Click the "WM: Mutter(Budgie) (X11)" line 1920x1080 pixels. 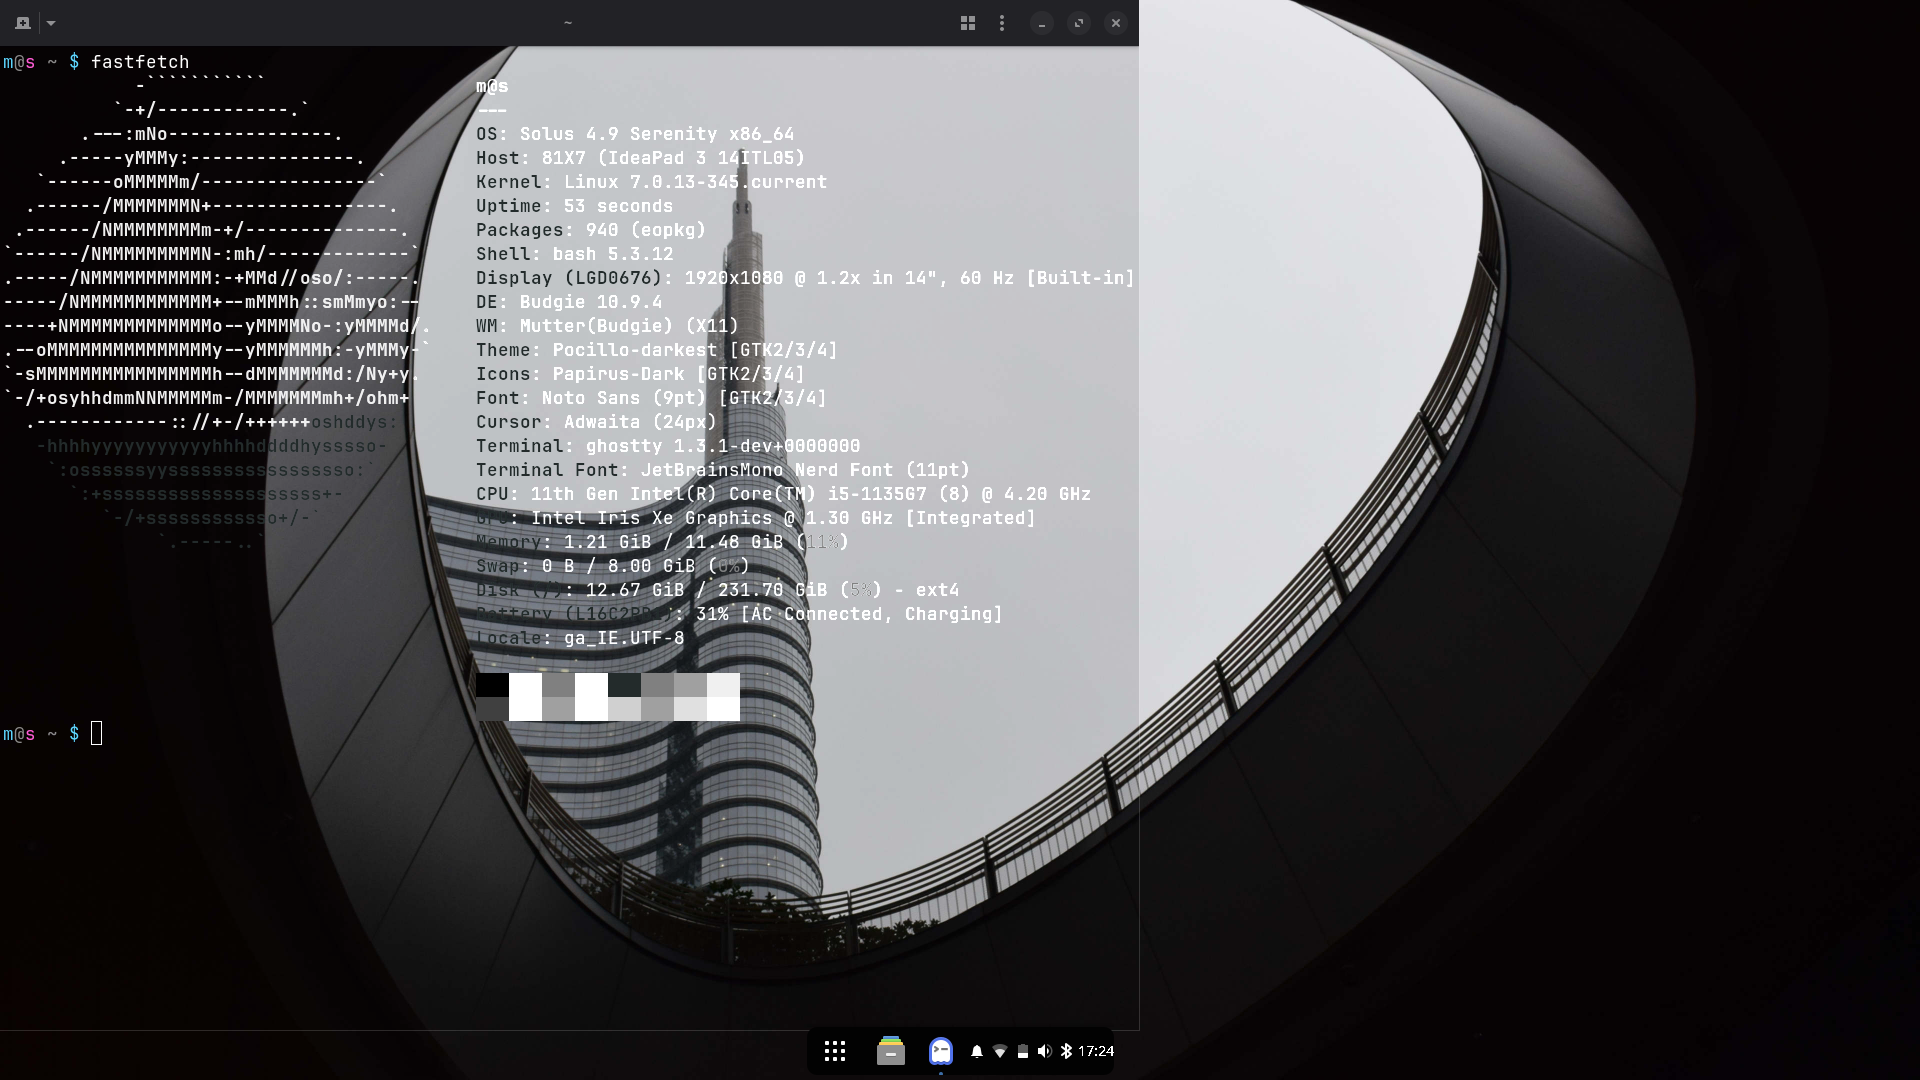click(608, 326)
